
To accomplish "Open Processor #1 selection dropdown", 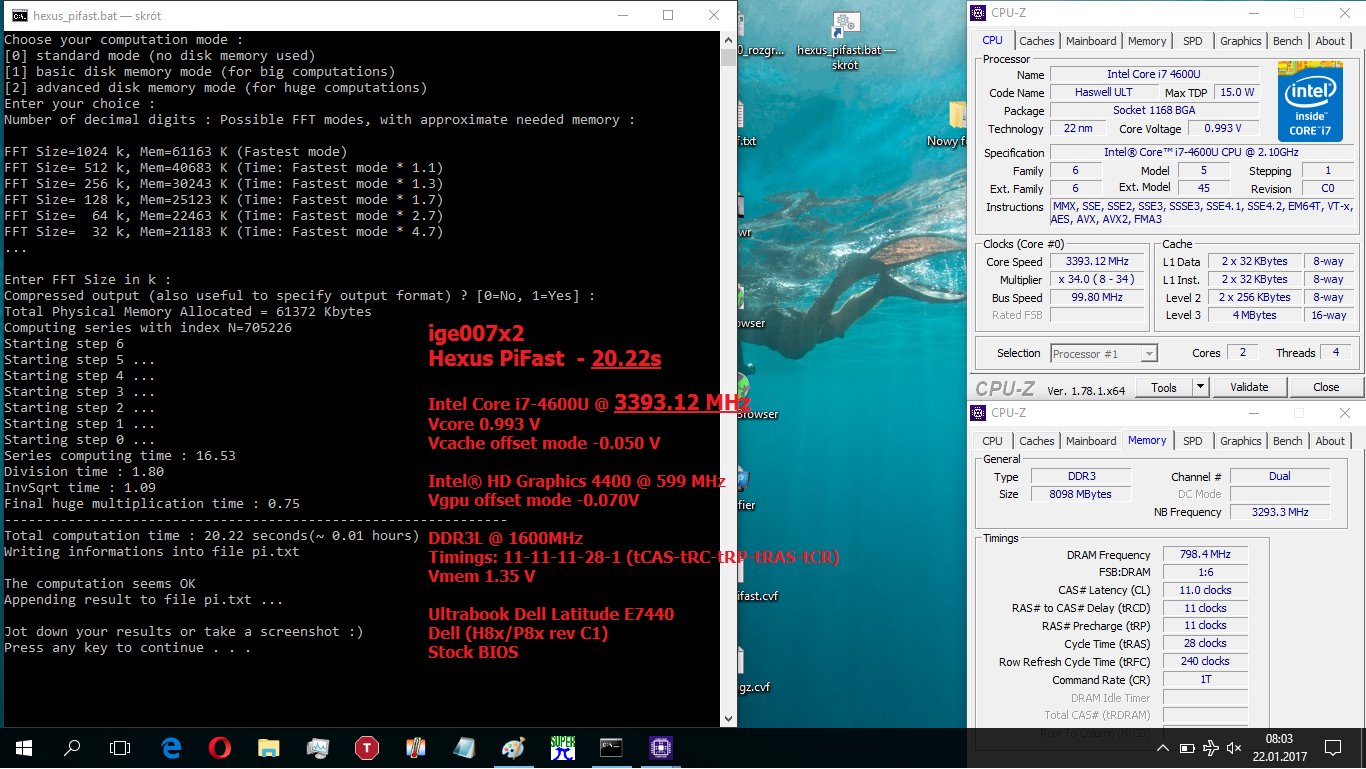I will [1103, 353].
